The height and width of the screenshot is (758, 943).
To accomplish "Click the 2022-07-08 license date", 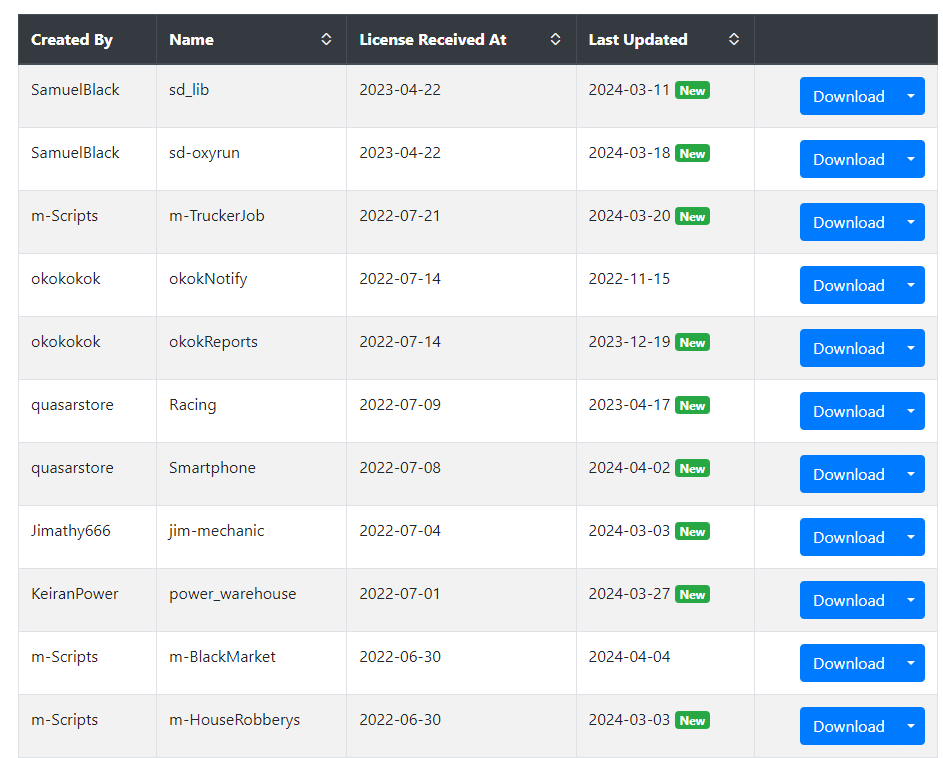I will 400,467.
